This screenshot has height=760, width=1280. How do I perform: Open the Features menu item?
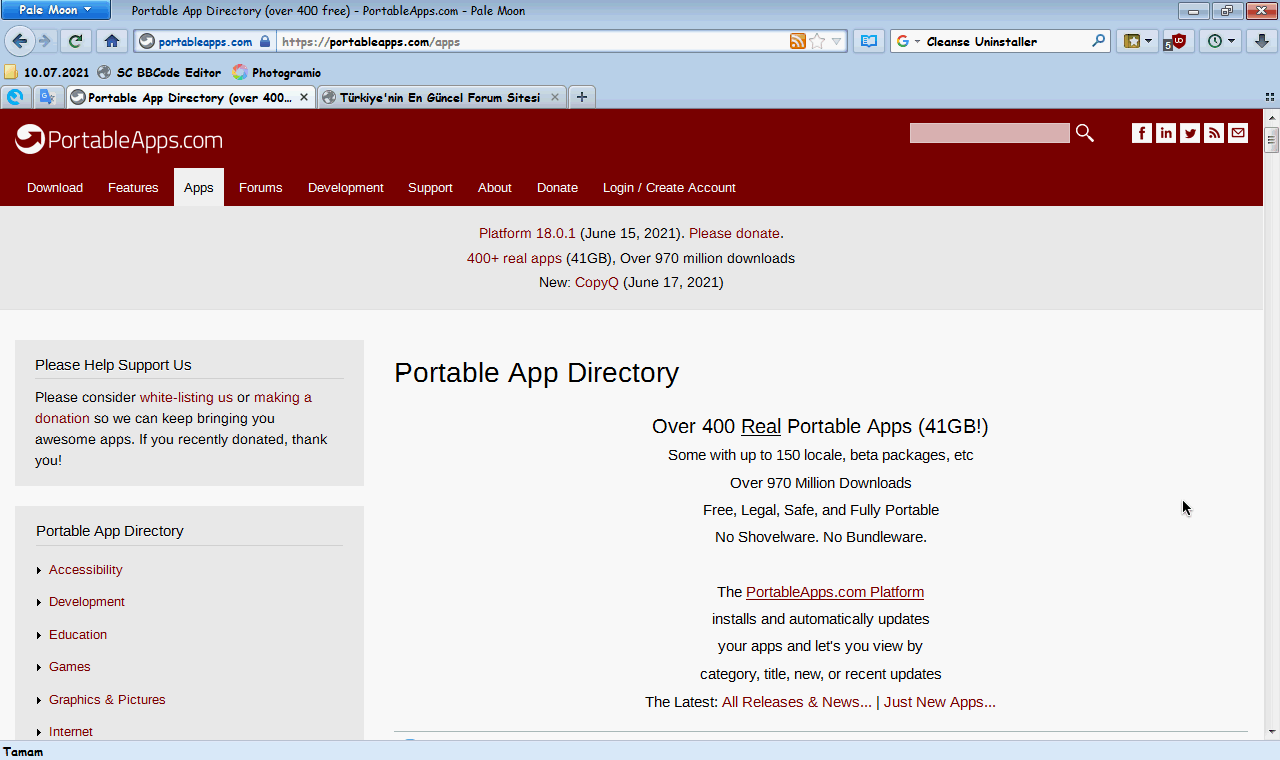pos(133,188)
